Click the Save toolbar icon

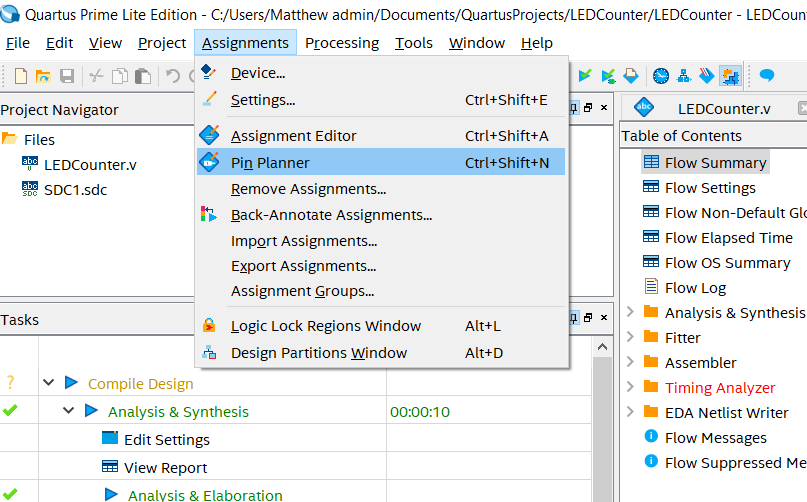[x=67, y=76]
